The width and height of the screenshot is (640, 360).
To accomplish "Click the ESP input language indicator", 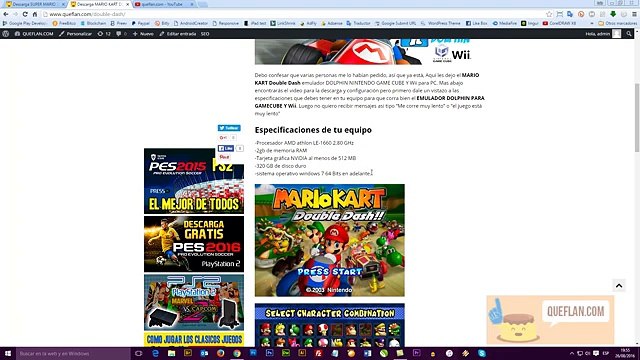I will pos(606,353).
